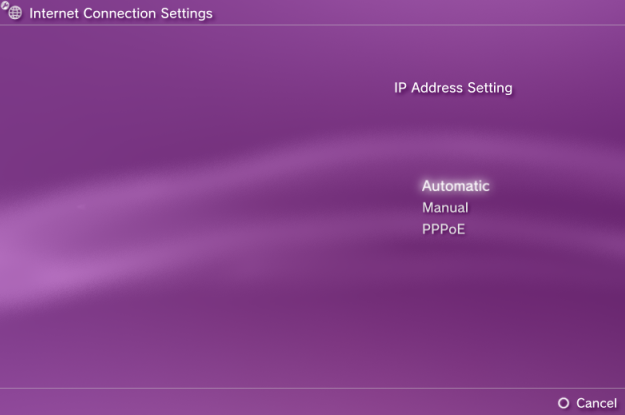
Task: Click the PPPoE entry under Manual
Action: [x=443, y=229]
